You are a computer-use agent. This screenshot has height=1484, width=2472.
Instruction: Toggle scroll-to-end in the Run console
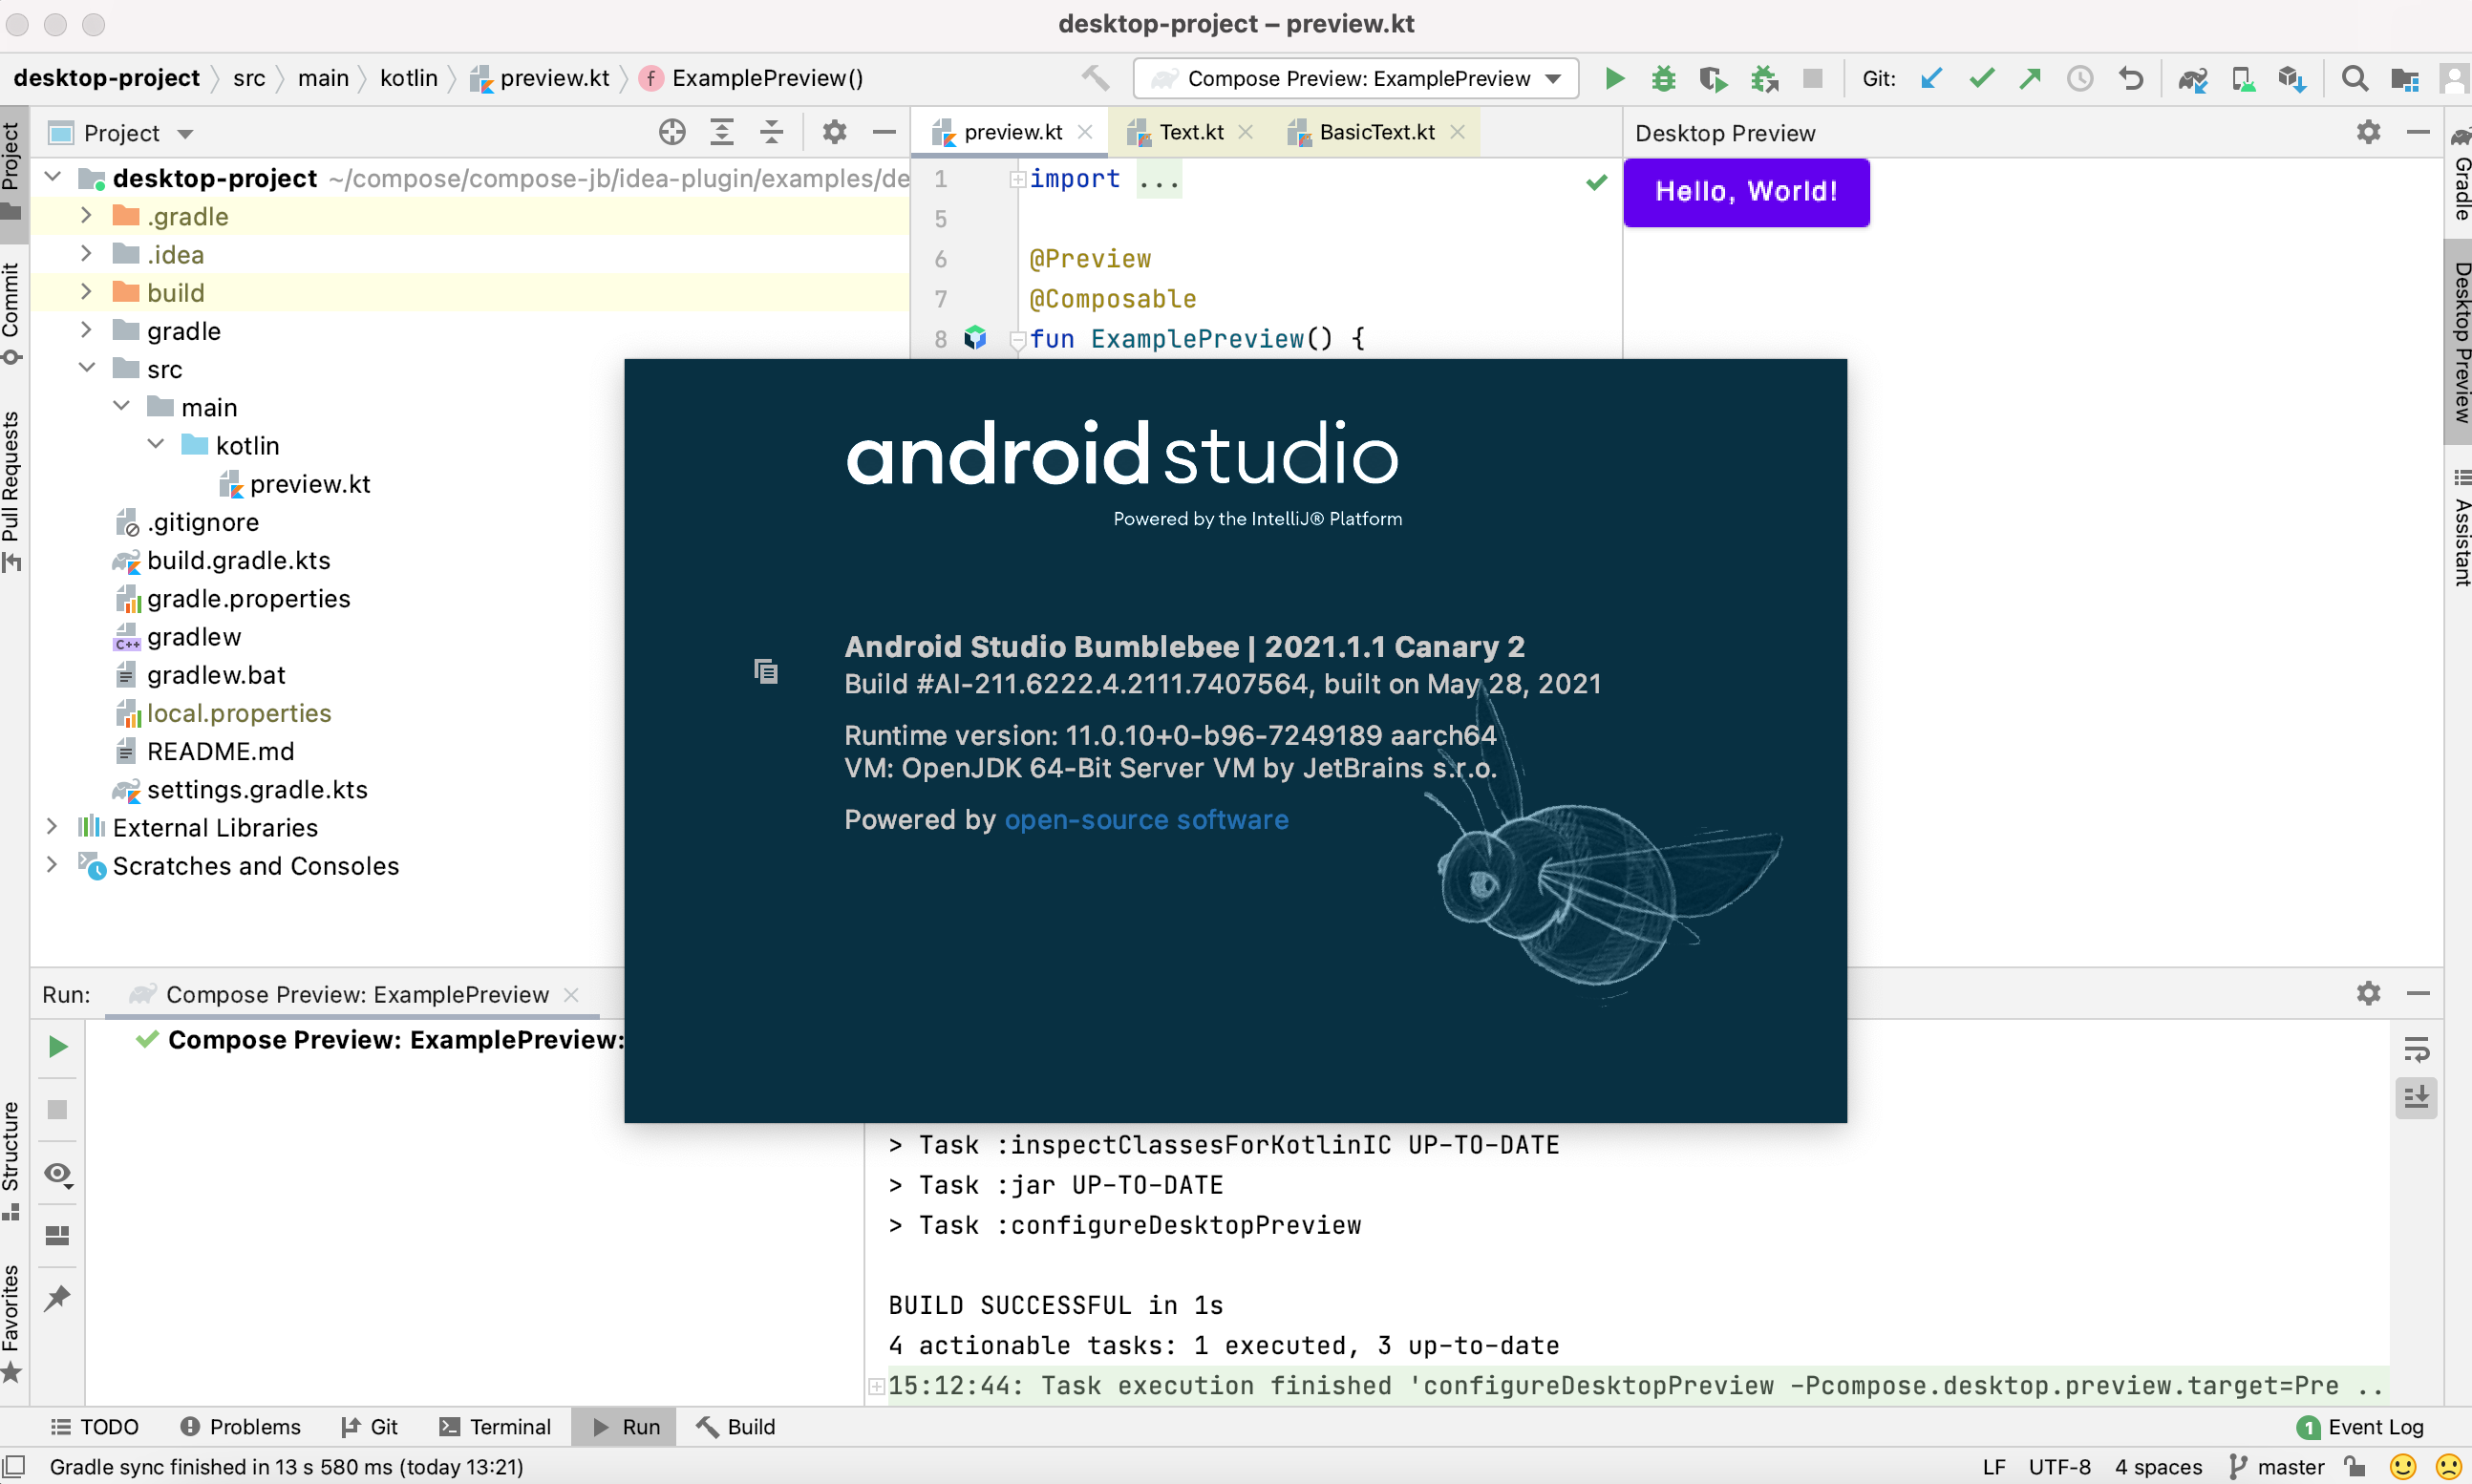pyautogui.click(x=2418, y=1098)
